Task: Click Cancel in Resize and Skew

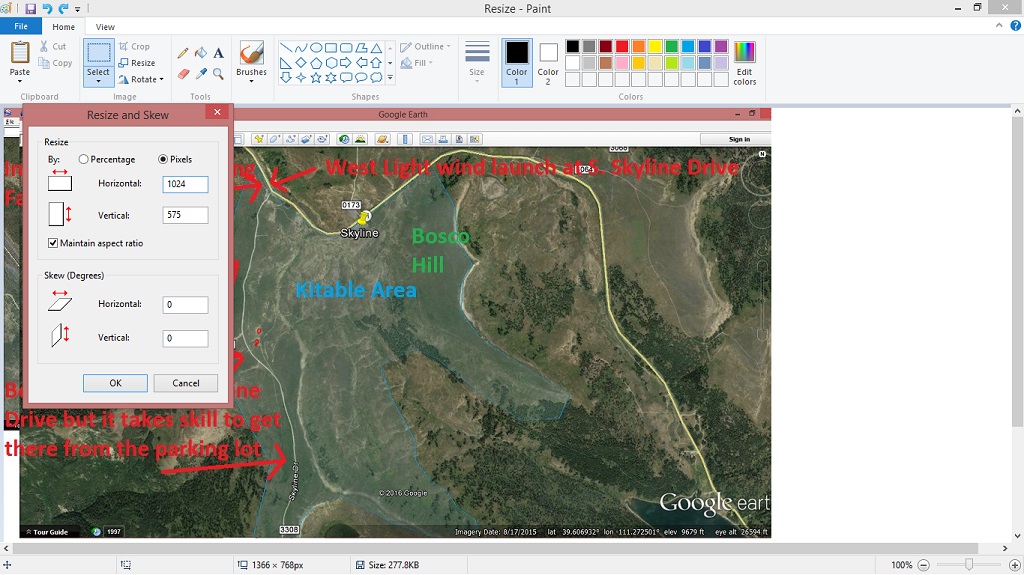Action: click(185, 383)
